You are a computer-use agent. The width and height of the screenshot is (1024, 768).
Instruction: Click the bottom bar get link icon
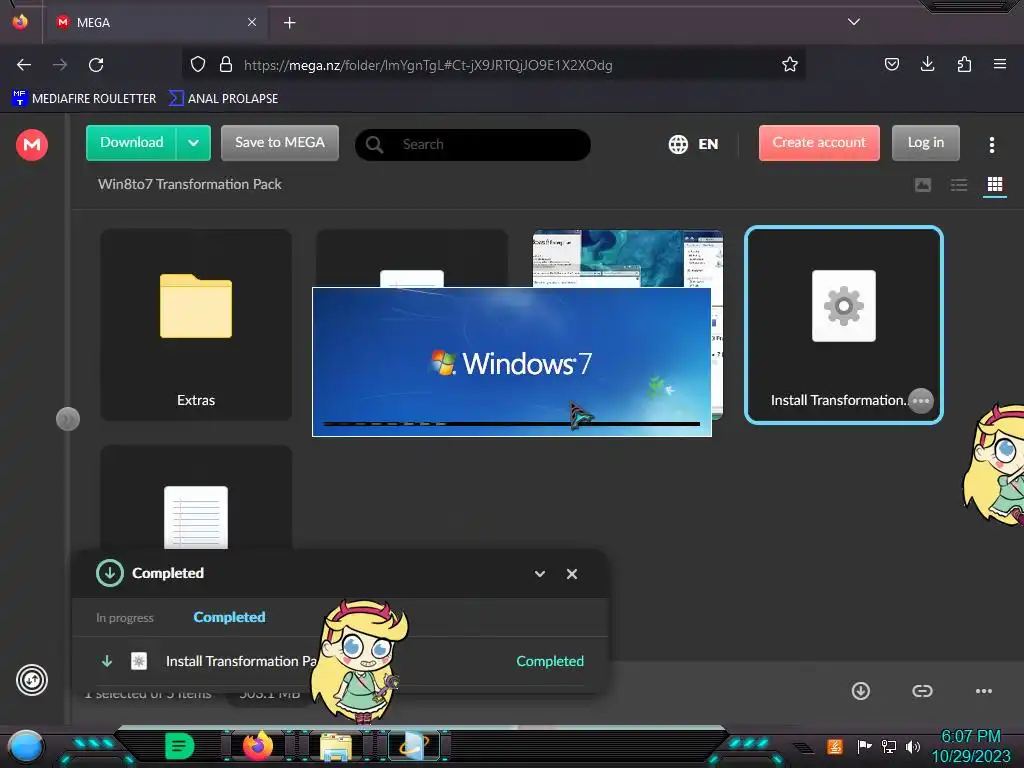[922, 691]
